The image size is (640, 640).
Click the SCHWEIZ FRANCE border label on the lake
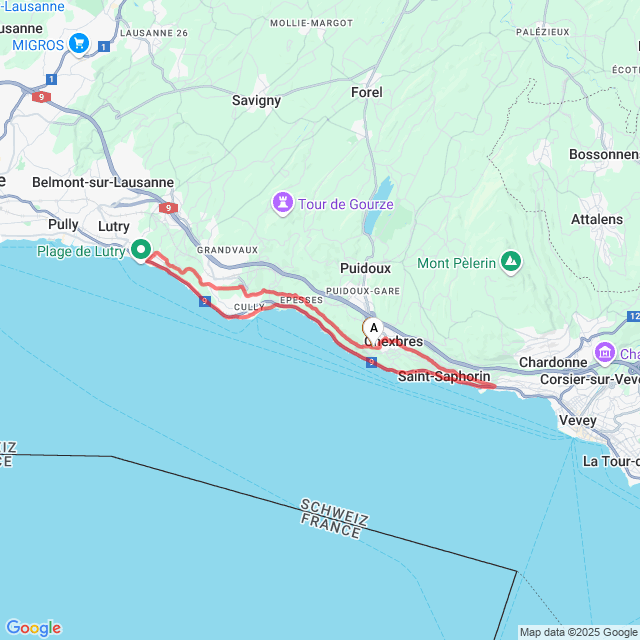point(334,519)
